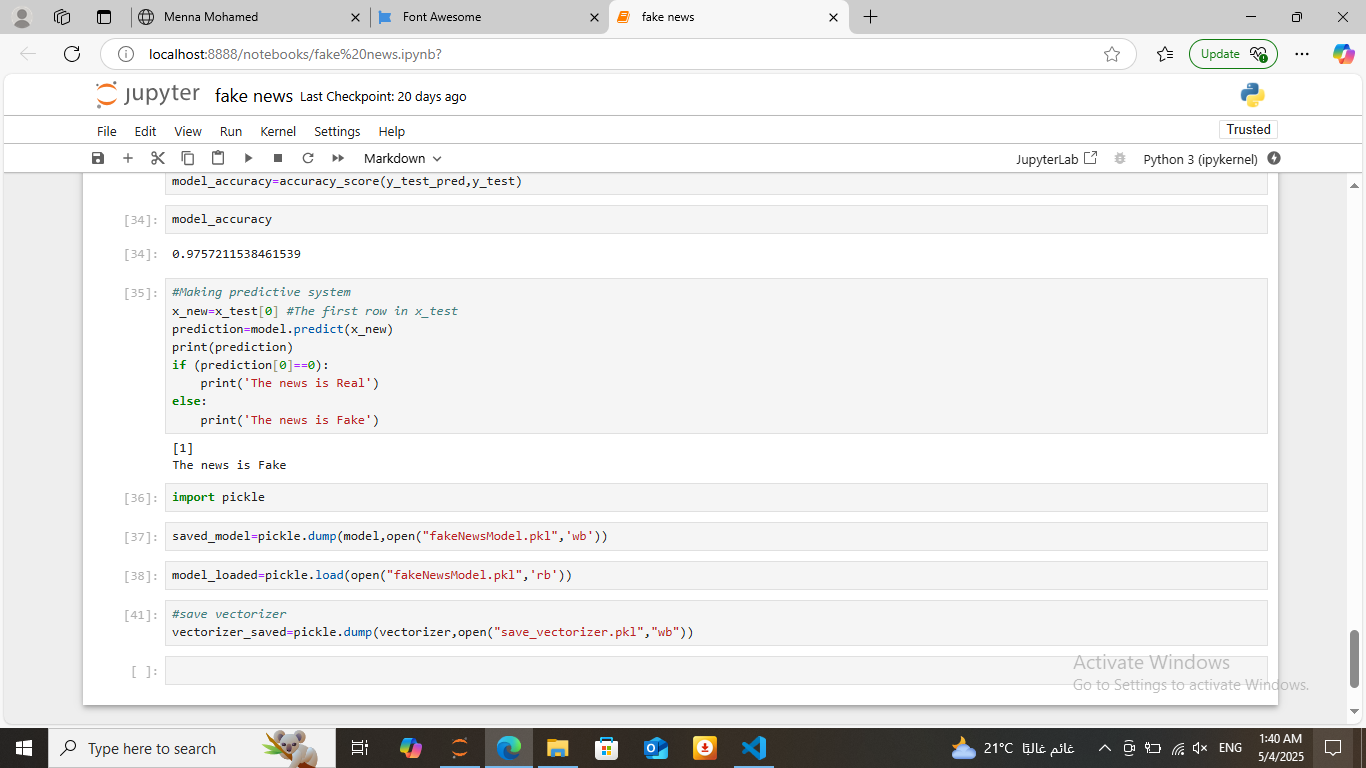
Task: Insert a cell below with plus icon
Action: (x=128, y=158)
